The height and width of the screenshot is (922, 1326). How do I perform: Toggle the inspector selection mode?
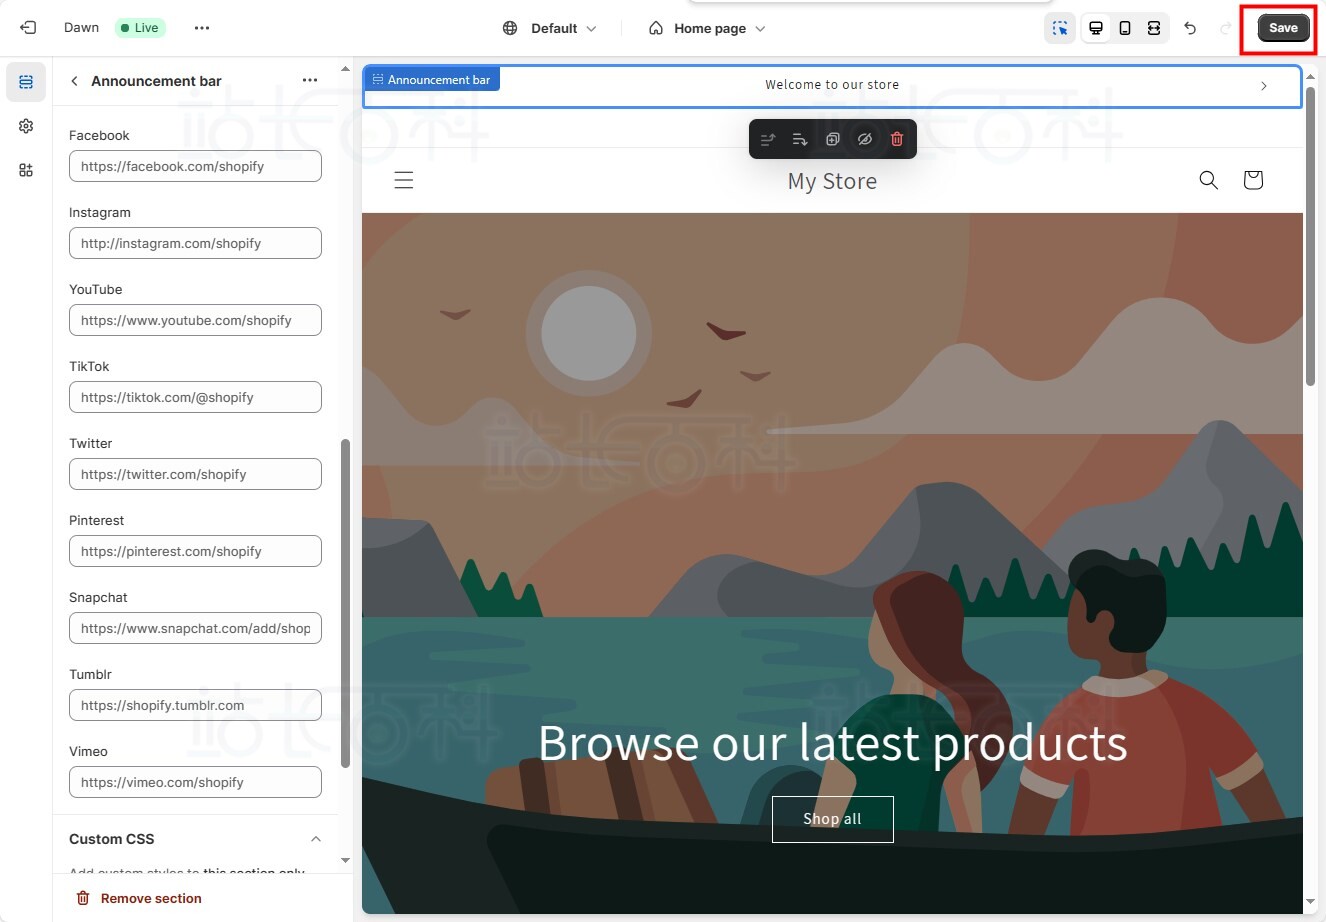1060,28
